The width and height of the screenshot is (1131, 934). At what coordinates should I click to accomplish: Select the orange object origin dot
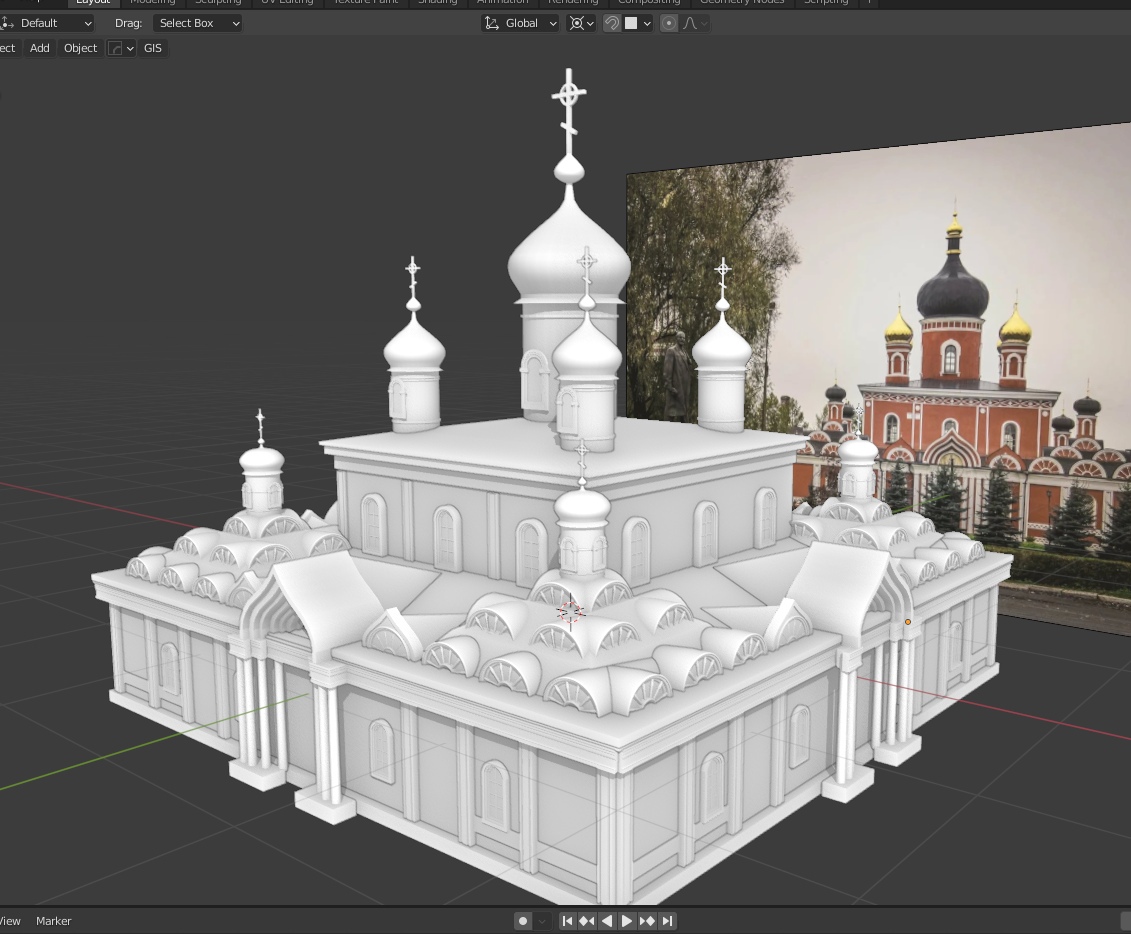click(907, 622)
